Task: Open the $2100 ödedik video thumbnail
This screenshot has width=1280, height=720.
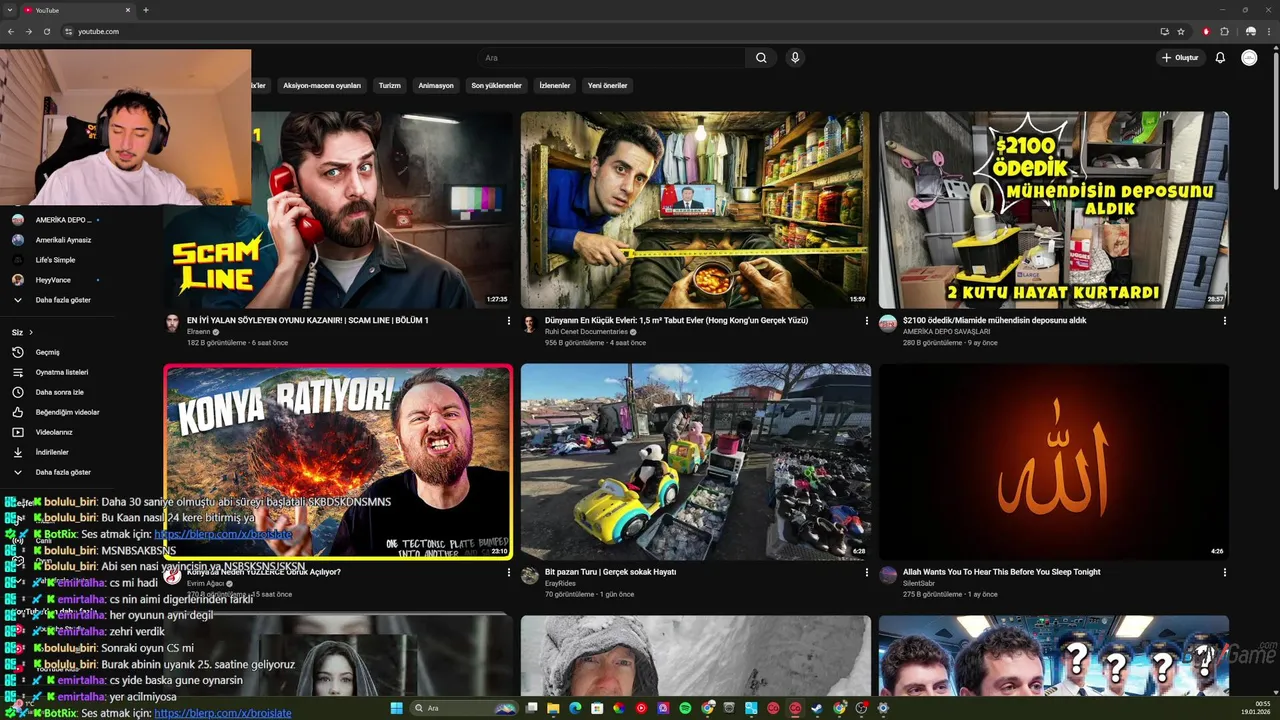Action: click(x=1054, y=210)
